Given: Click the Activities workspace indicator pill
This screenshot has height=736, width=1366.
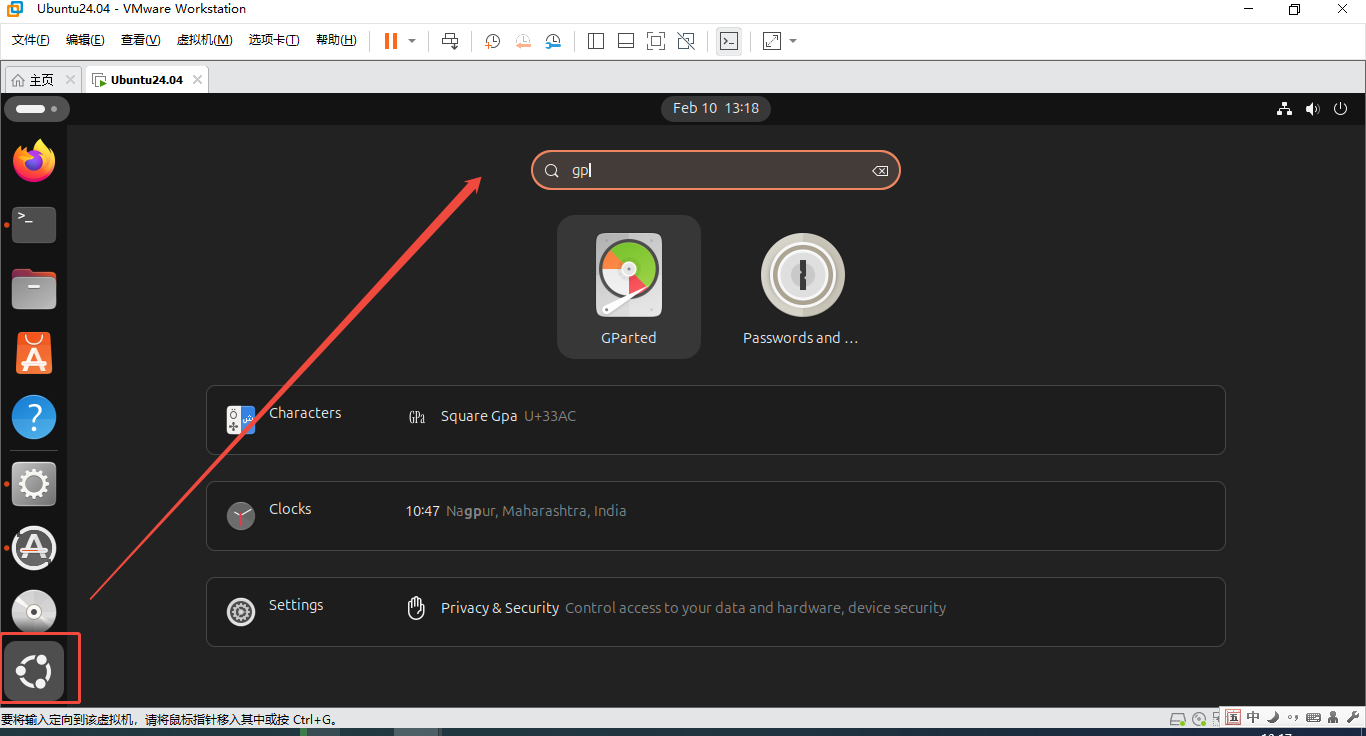Looking at the screenshot, I should tap(37, 109).
